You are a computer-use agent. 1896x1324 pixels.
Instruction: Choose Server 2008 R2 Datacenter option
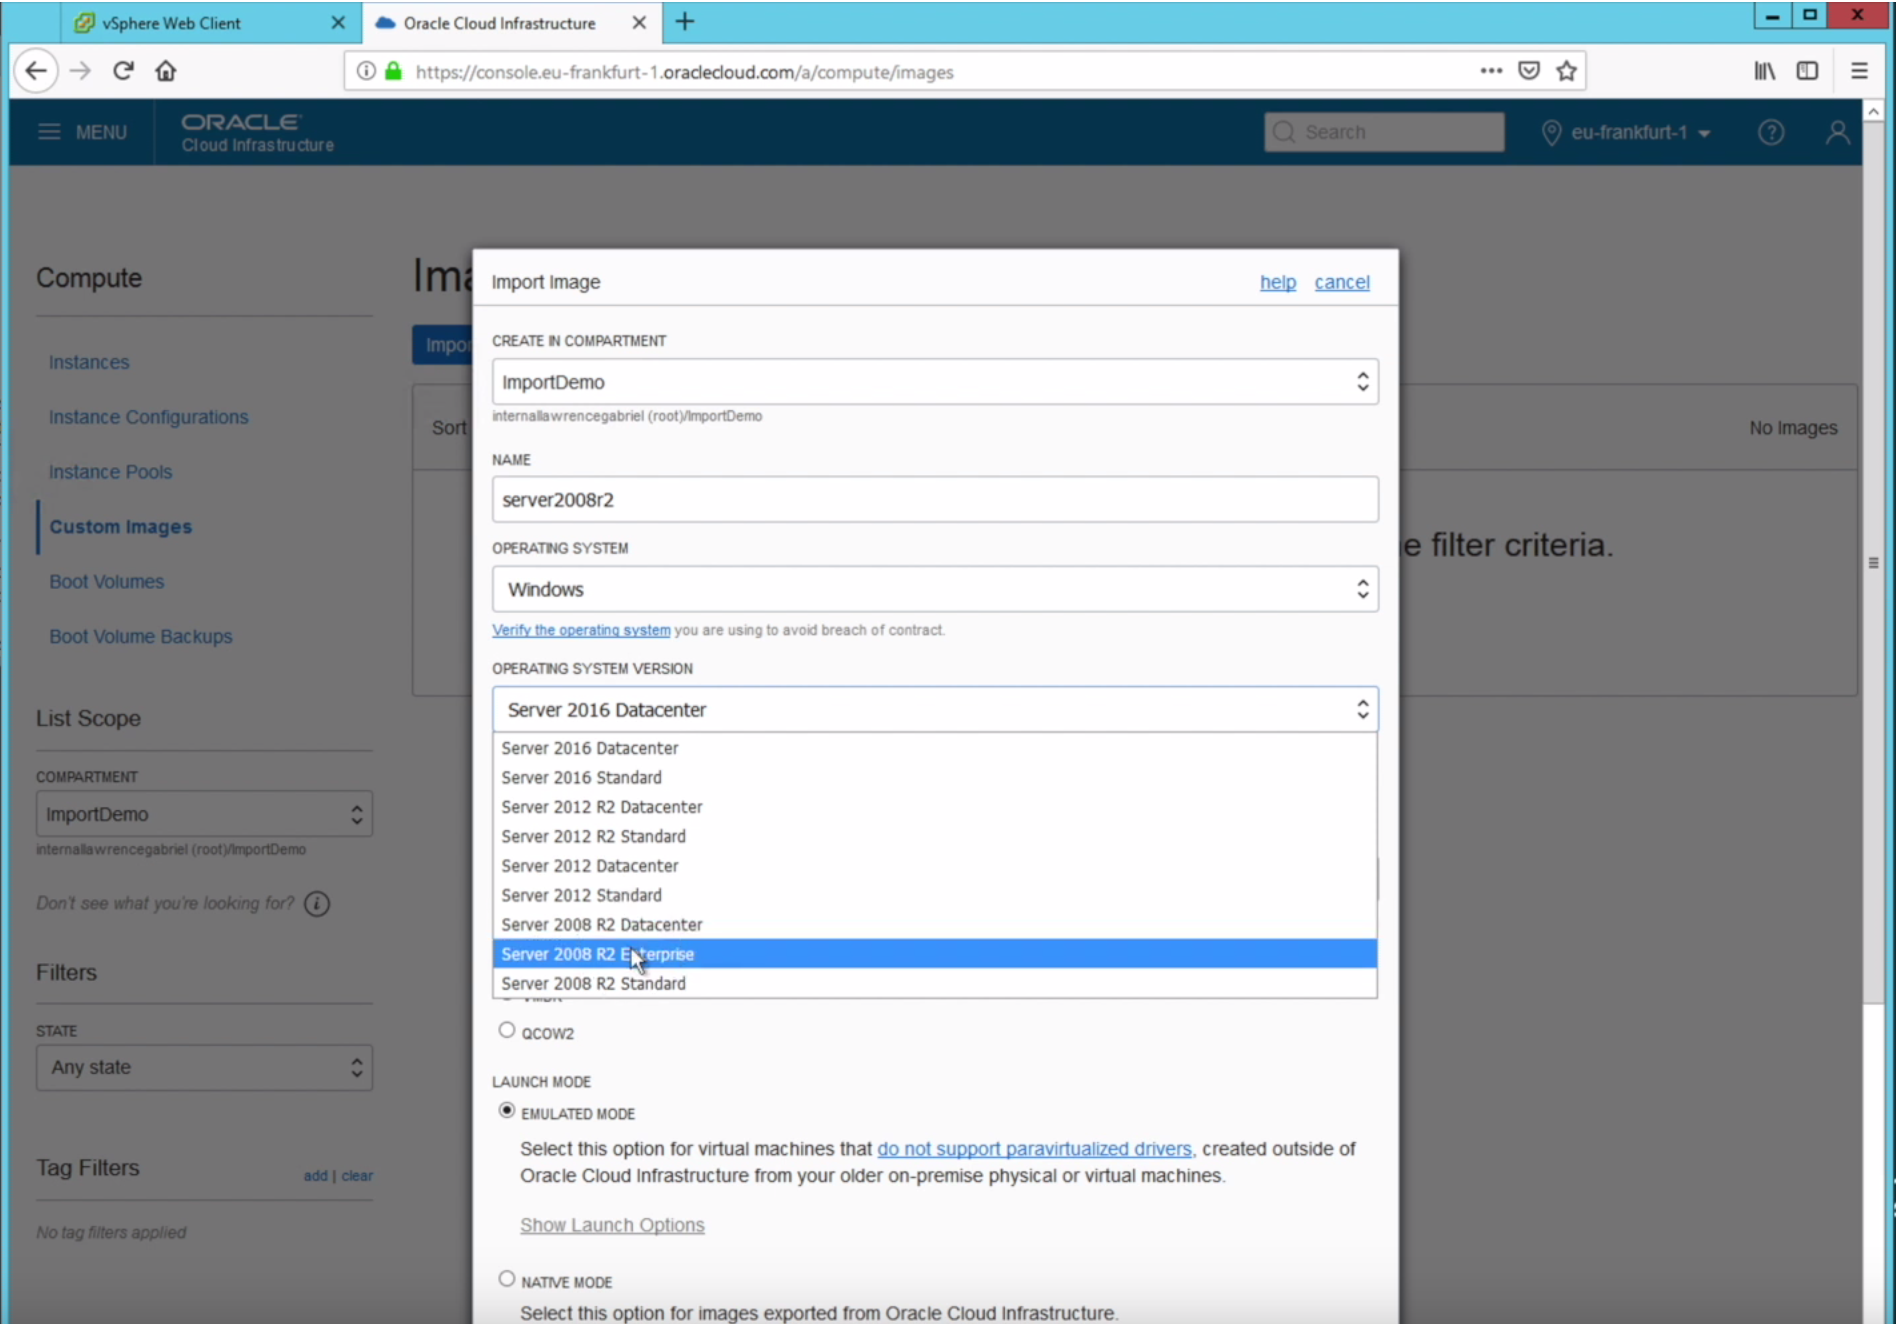click(x=935, y=925)
